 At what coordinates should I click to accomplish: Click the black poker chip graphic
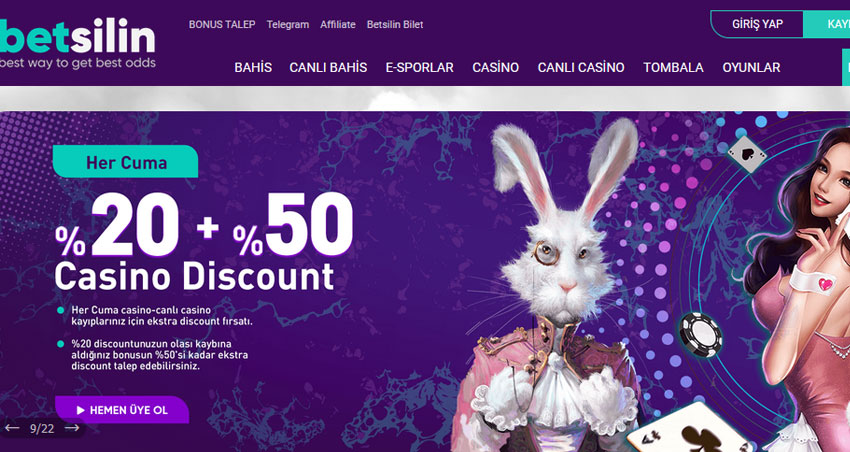point(700,335)
